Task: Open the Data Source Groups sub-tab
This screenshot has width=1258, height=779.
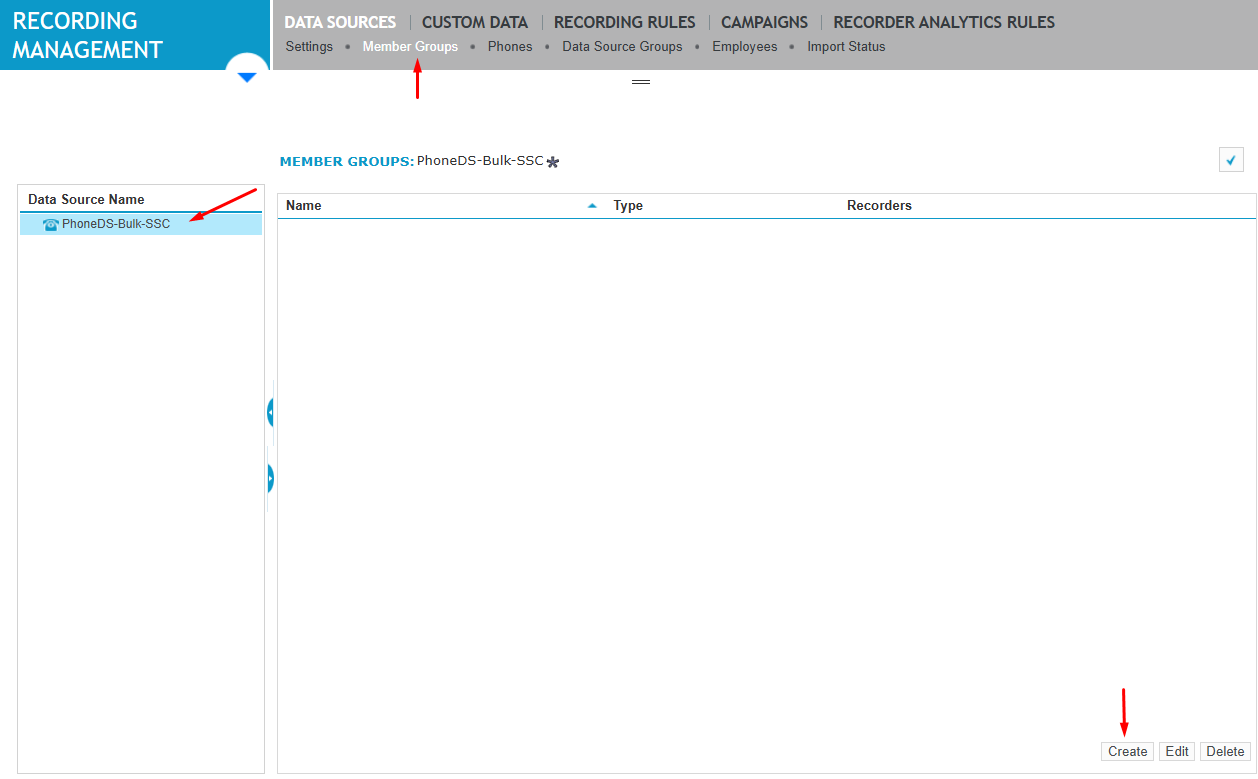Action: pos(622,47)
